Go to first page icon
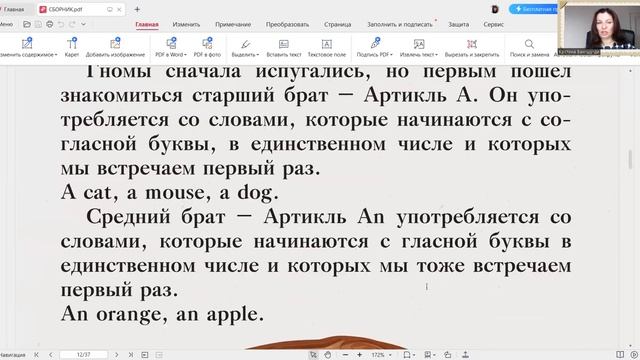 click(x=36, y=355)
